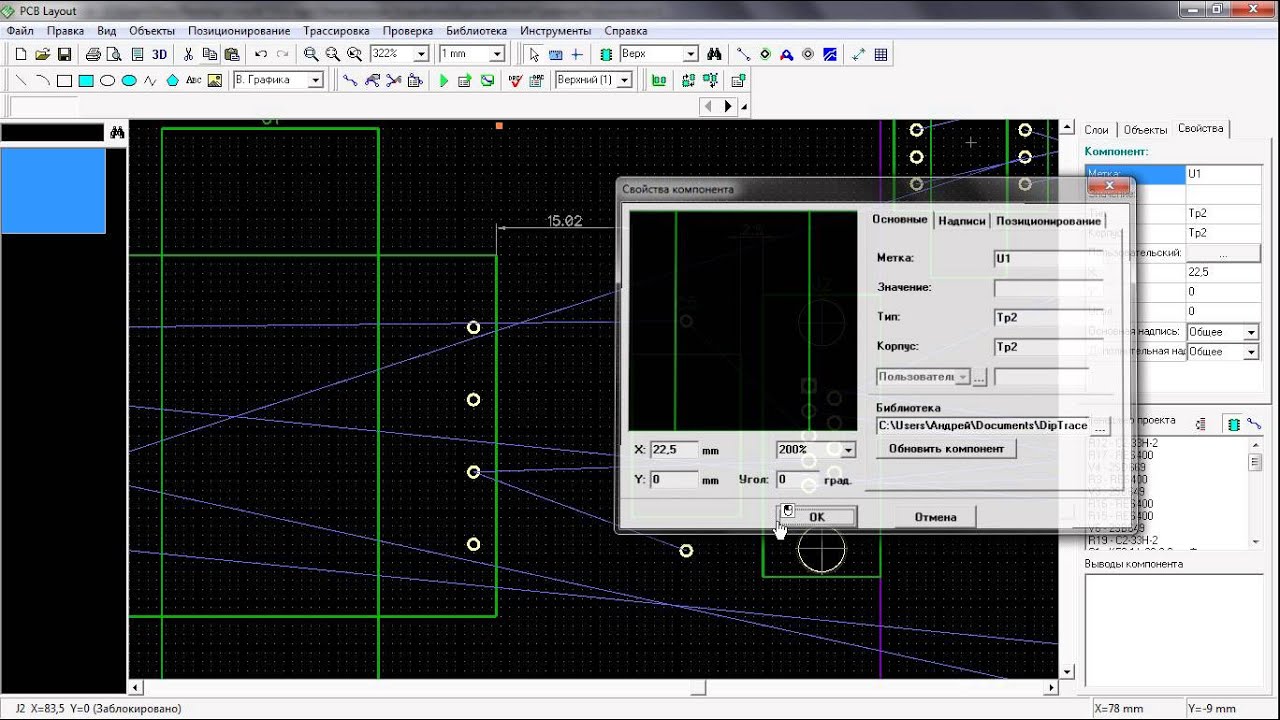Run autorouter with green play icon
1280x720 pixels.
[x=444, y=80]
